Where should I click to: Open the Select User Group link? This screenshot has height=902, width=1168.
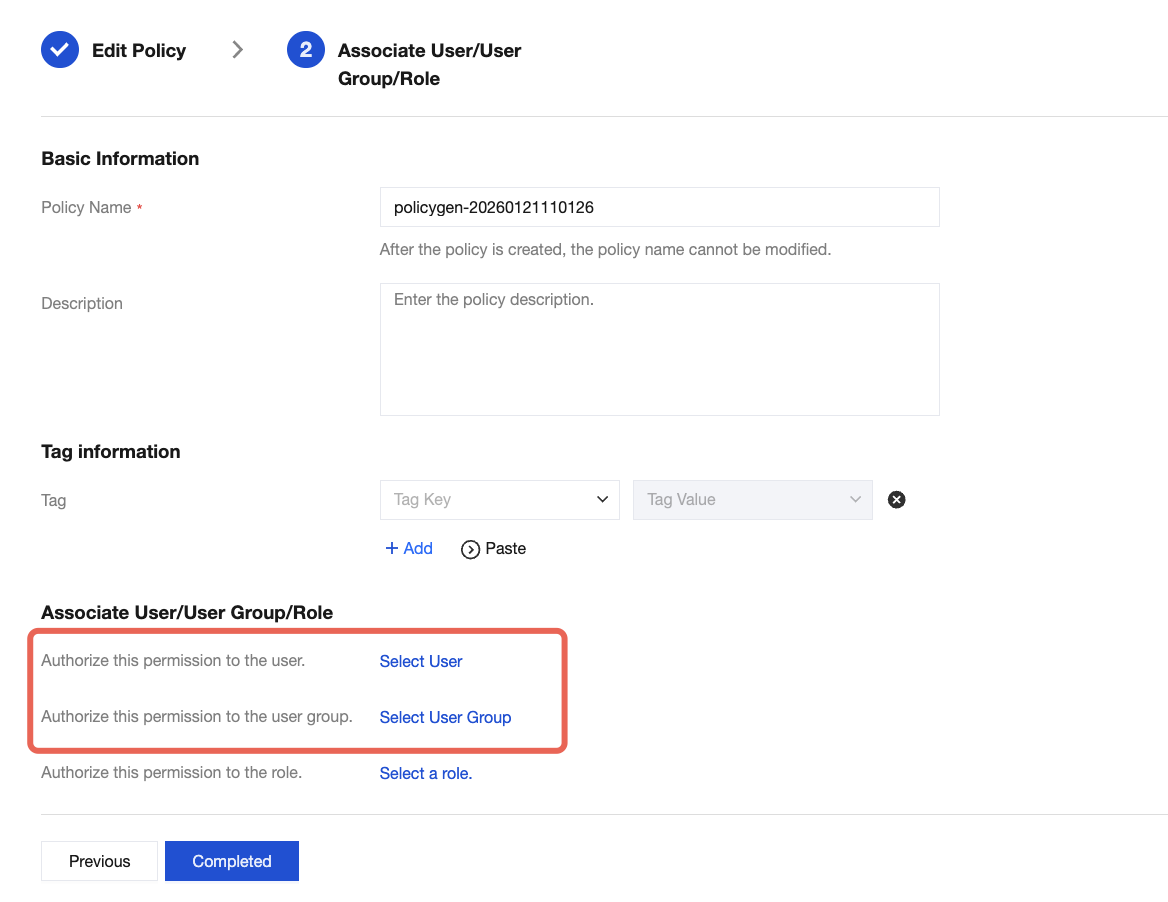[445, 718]
